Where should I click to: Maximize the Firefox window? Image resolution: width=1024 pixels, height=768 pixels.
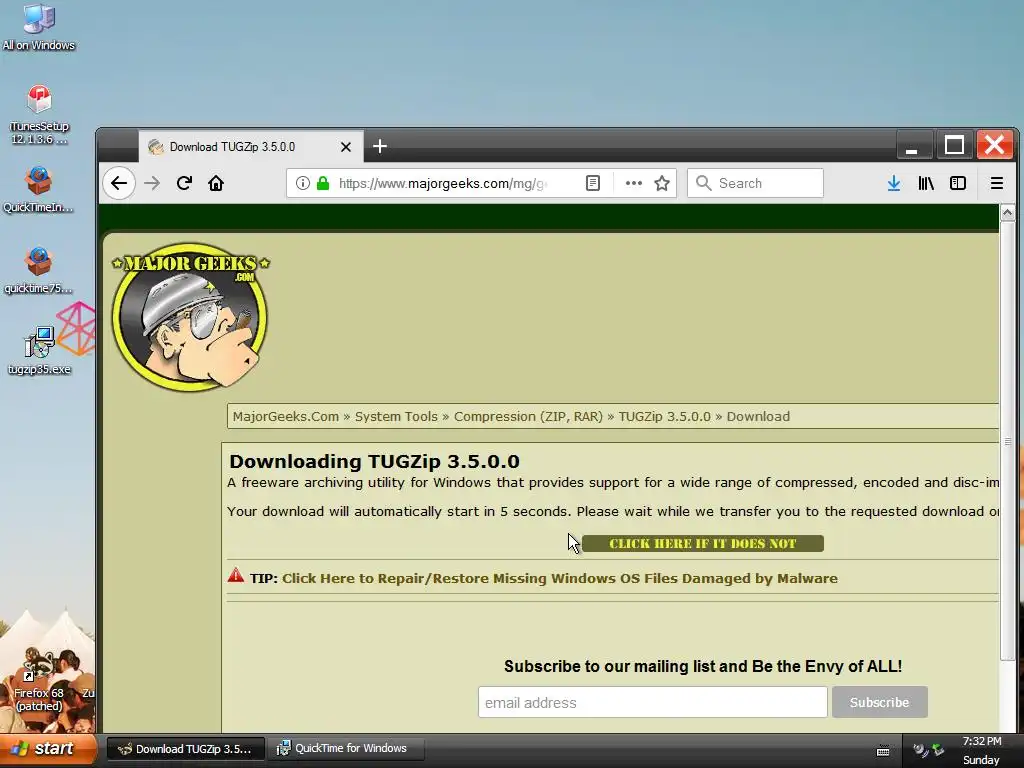[954, 145]
